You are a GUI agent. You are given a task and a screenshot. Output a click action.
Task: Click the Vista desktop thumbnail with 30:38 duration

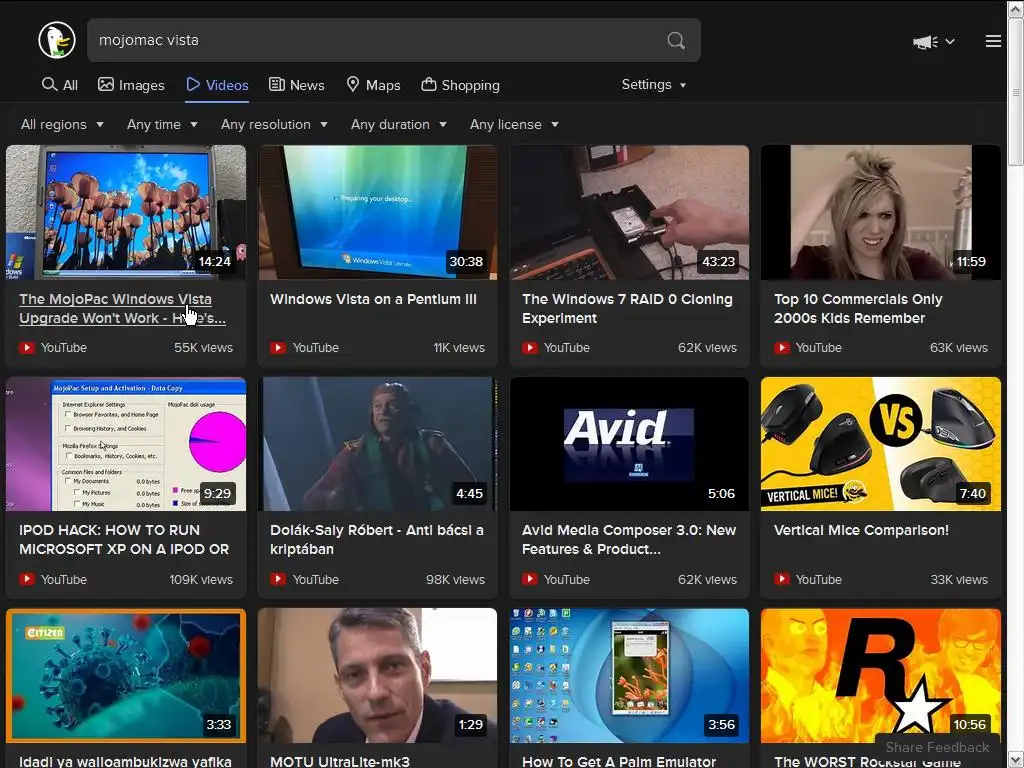tap(377, 212)
